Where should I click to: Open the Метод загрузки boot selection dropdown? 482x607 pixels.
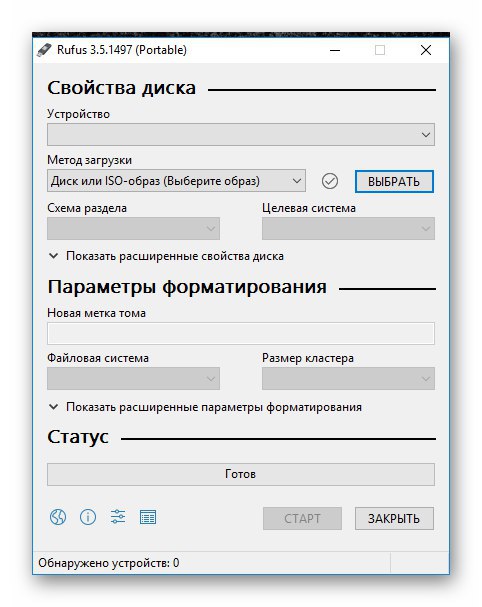pyautogui.click(x=177, y=181)
